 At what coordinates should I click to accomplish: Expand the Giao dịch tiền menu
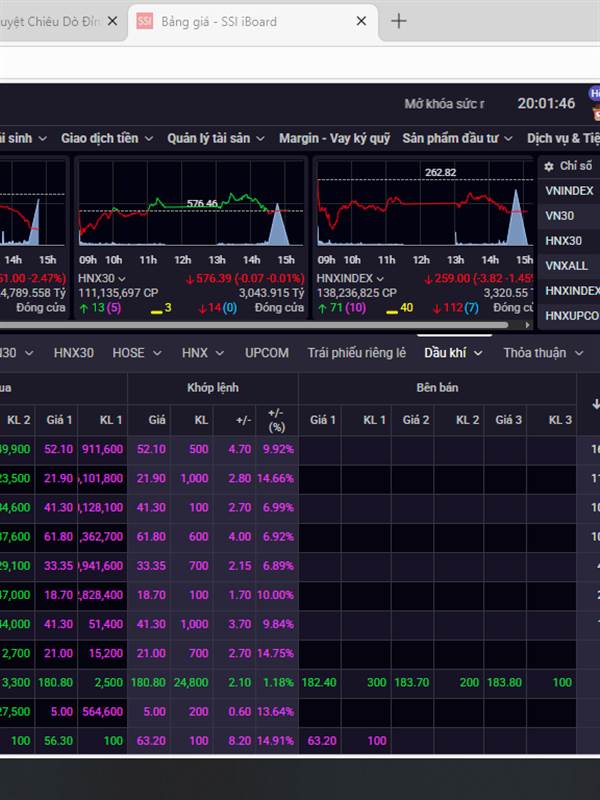click(106, 139)
